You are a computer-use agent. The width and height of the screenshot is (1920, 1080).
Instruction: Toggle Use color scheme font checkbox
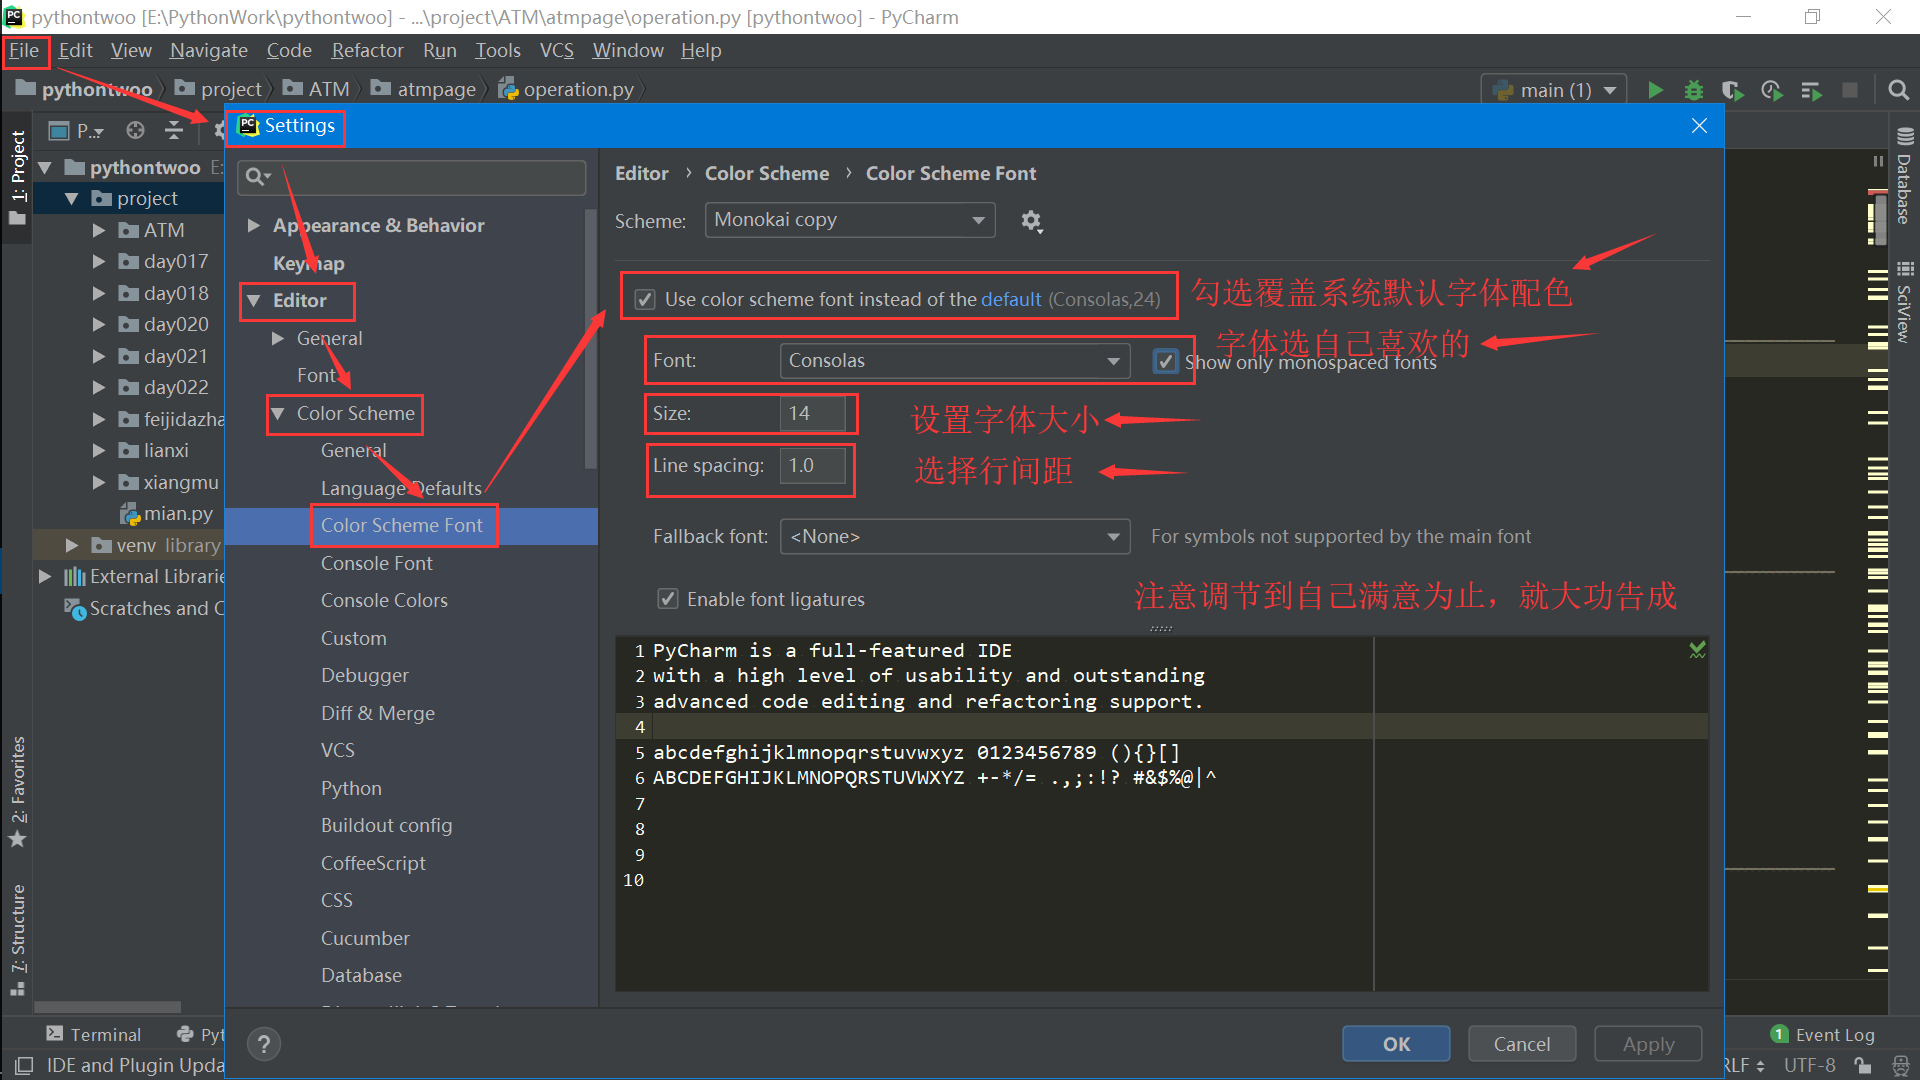pyautogui.click(x=645, y=300)
